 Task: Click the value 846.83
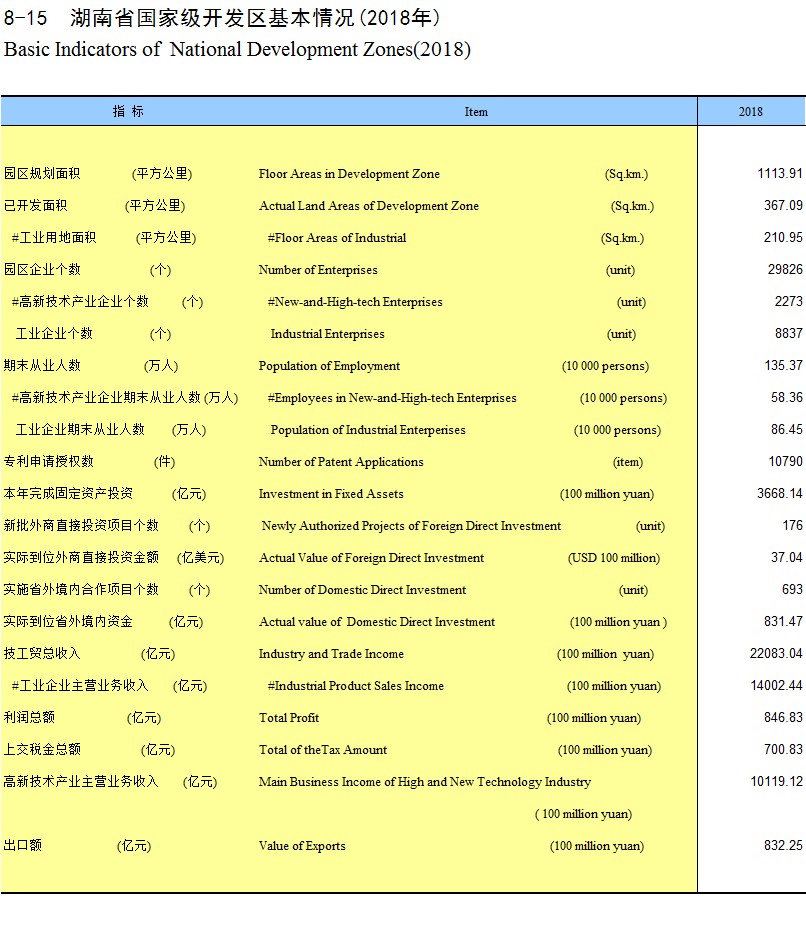pyautogui.click(x=784, y=717)
